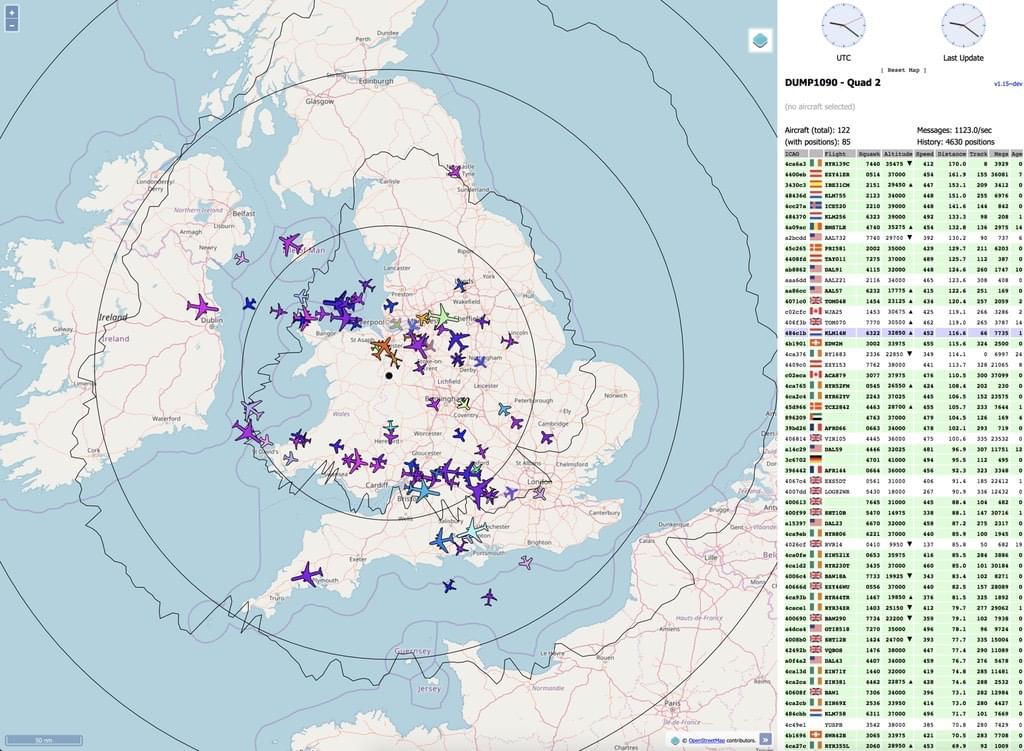
Task: Select the aircraft near Newcastle upon Tyne
Action: (x=454, y=172)
